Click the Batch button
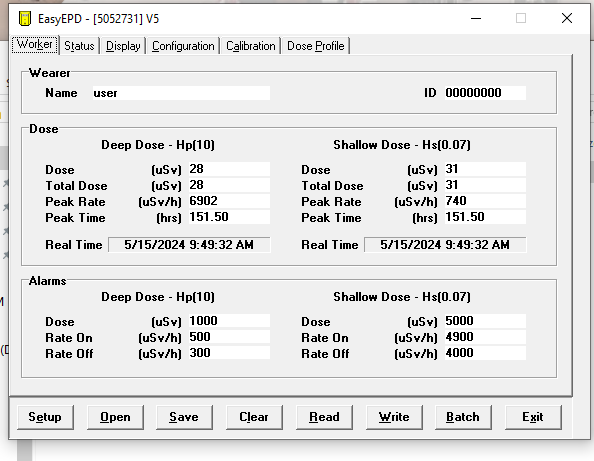Screen dimensions: 594x461 pyautogui.click(x=463, y=417)
